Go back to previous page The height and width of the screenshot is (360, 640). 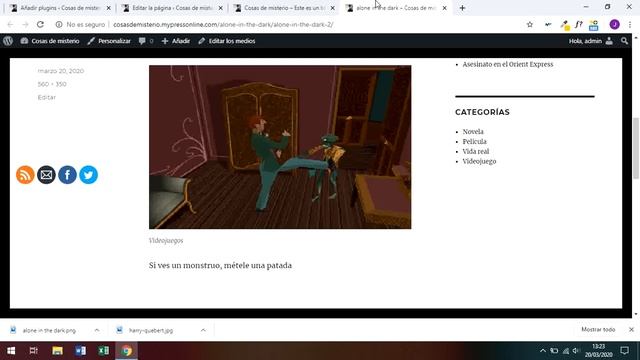click(x=10, y=24)
